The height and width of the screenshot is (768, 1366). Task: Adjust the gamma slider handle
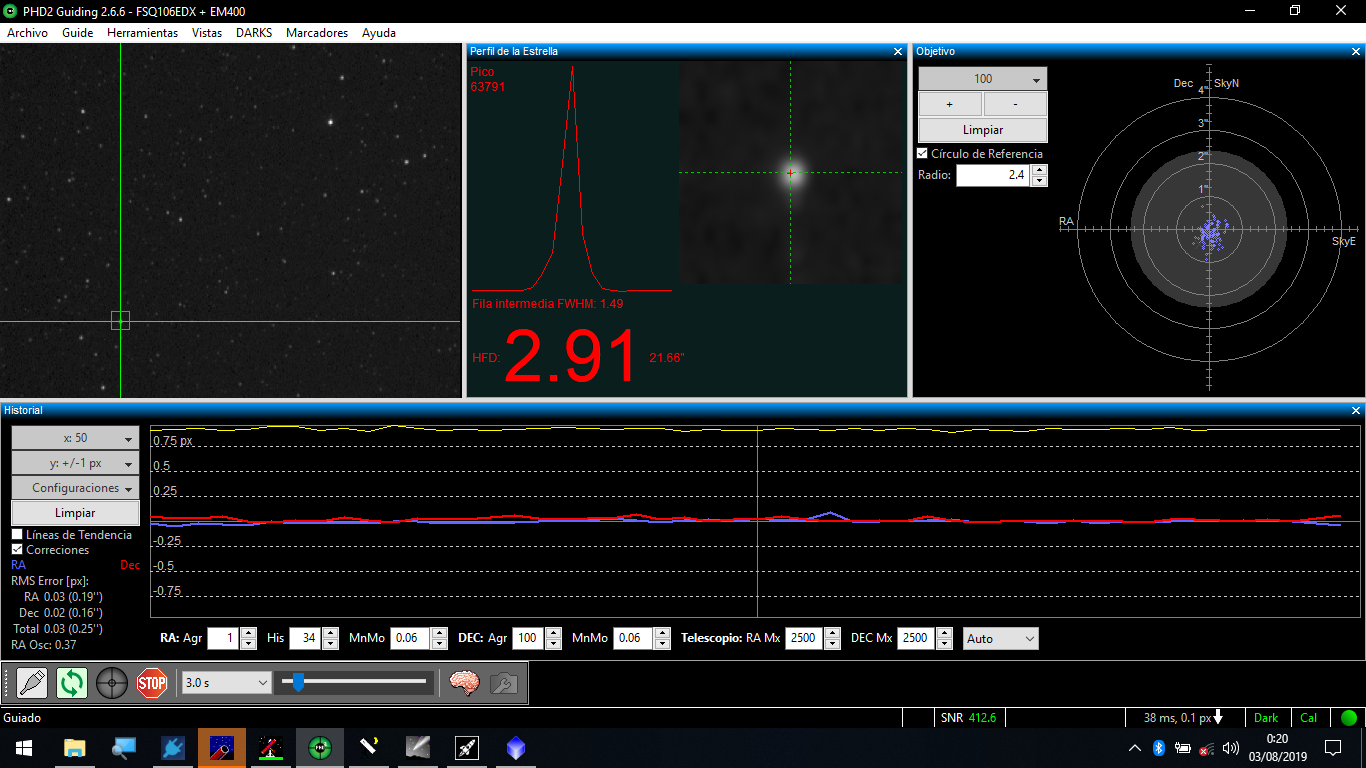coord(297,682)
